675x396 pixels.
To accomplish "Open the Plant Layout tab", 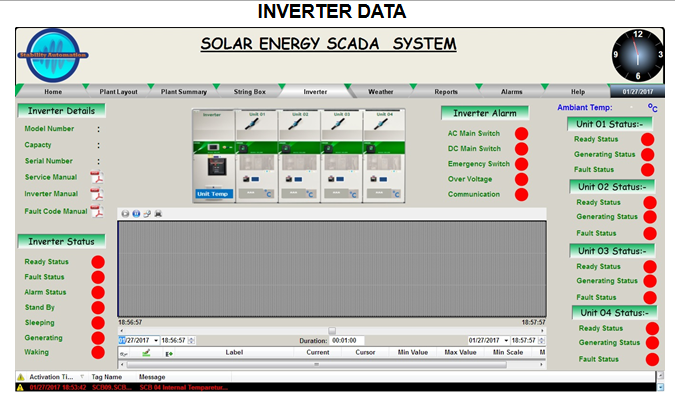I will pyautogui.click(x=118, y=92).
